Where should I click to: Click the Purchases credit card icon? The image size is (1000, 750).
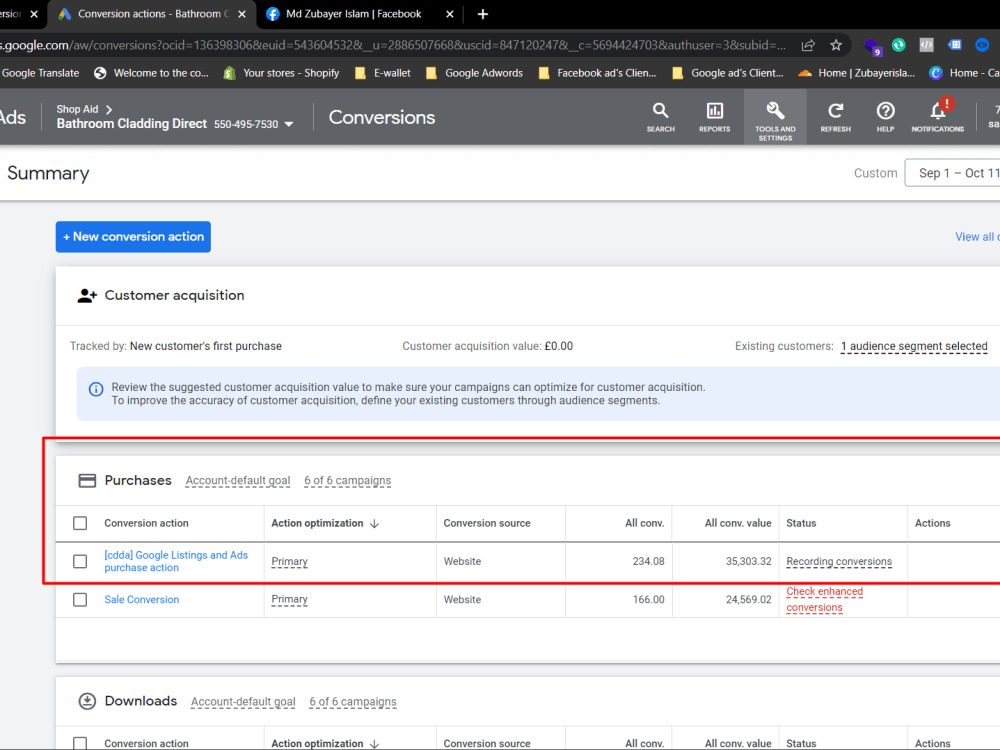pyautogui.click(x=87, y=481)
